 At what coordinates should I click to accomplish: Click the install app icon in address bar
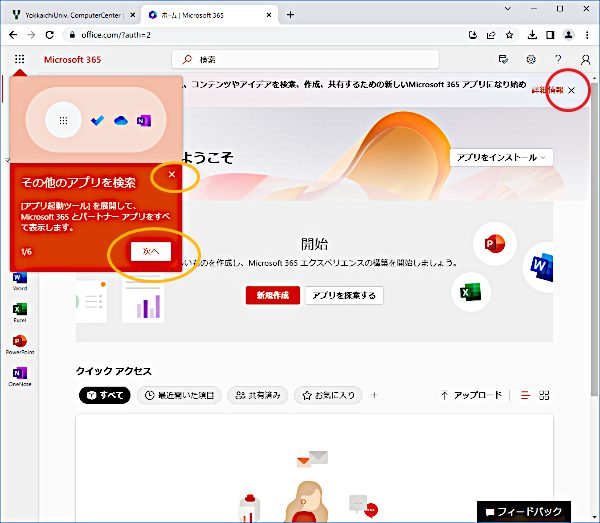point(473,35)
